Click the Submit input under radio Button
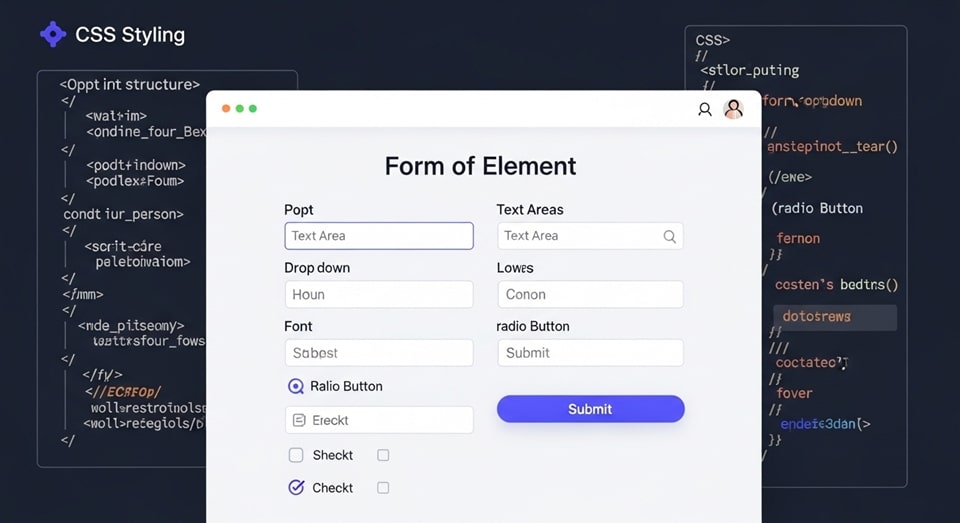The height and width of the screenshot is (523, 960). [590, 353]
